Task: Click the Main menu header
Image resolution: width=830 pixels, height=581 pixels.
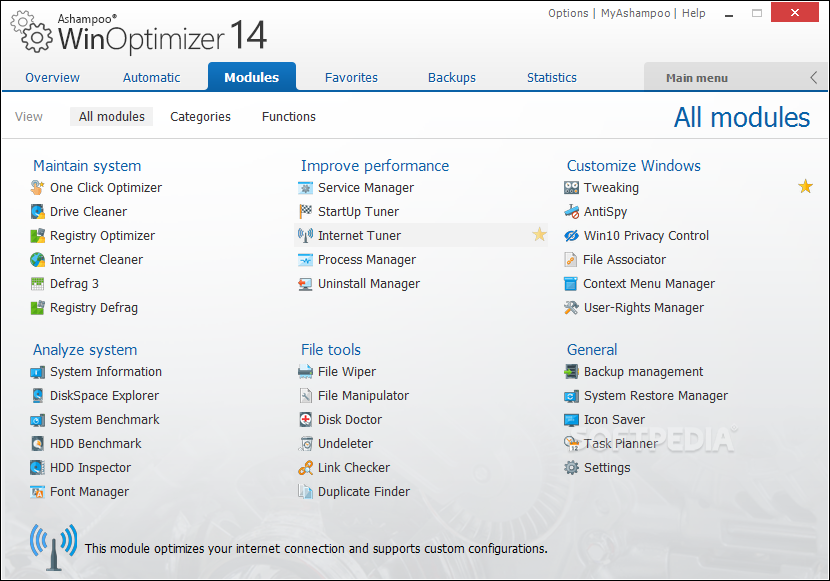Action: click(x=697, y=78)
